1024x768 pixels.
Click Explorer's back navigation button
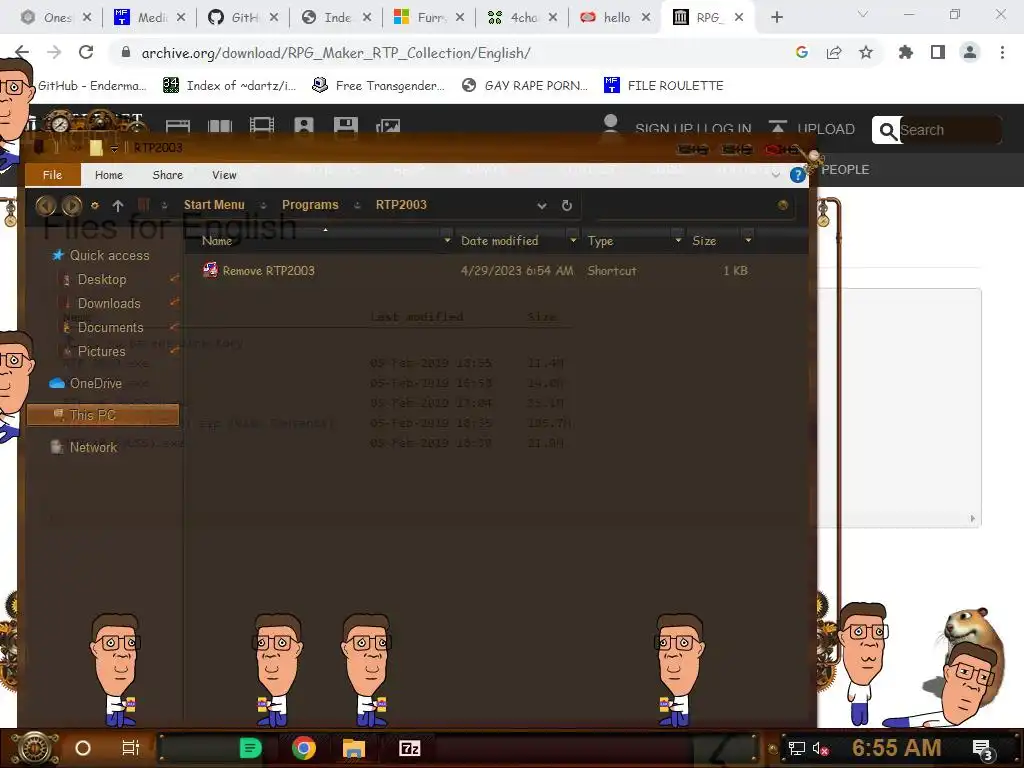coord(45,205)
